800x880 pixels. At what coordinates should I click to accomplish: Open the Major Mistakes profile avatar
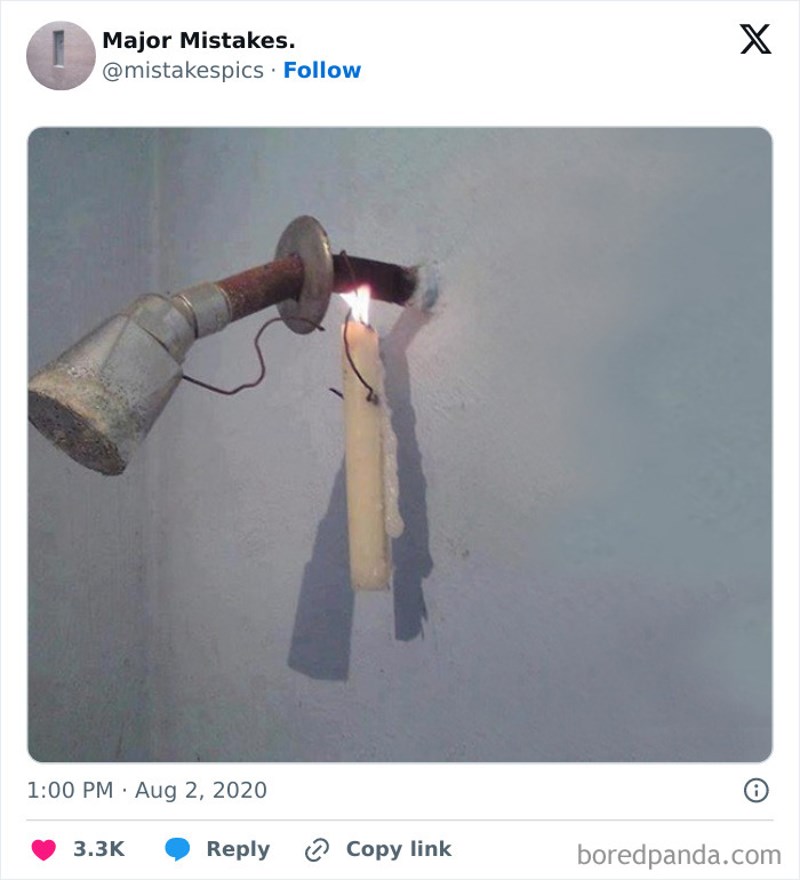(61, 56)
